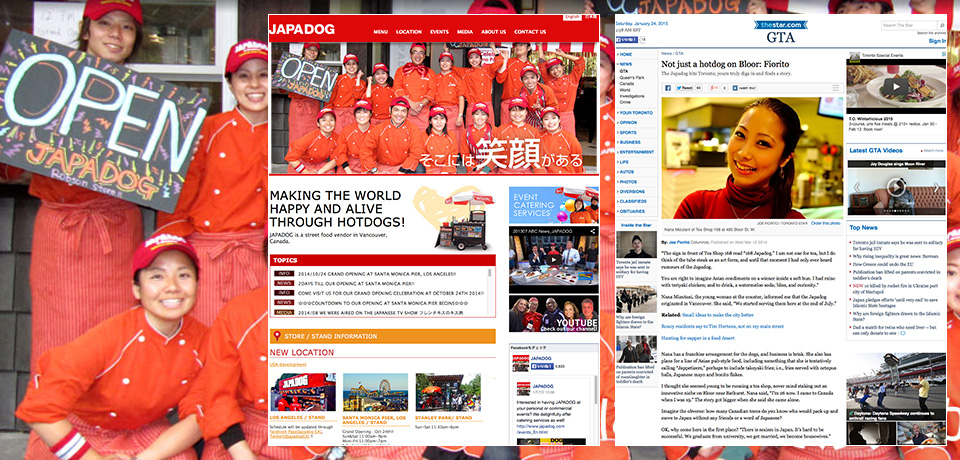Image resolution: width=960 pixels, height=460 pixels.
Task: Expand the YOUR TORONTO sidebar section
Action: (x=636, y=113)
